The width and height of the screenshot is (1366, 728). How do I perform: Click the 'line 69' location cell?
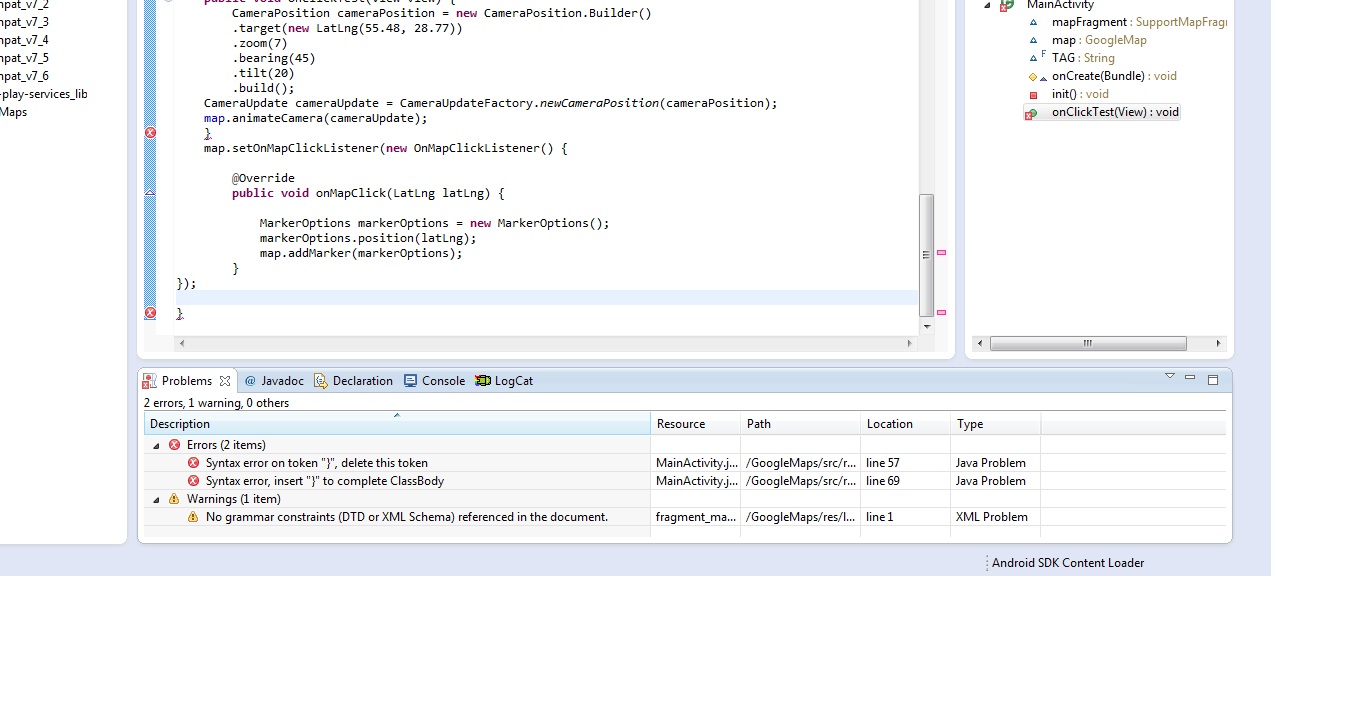point(883,481)
